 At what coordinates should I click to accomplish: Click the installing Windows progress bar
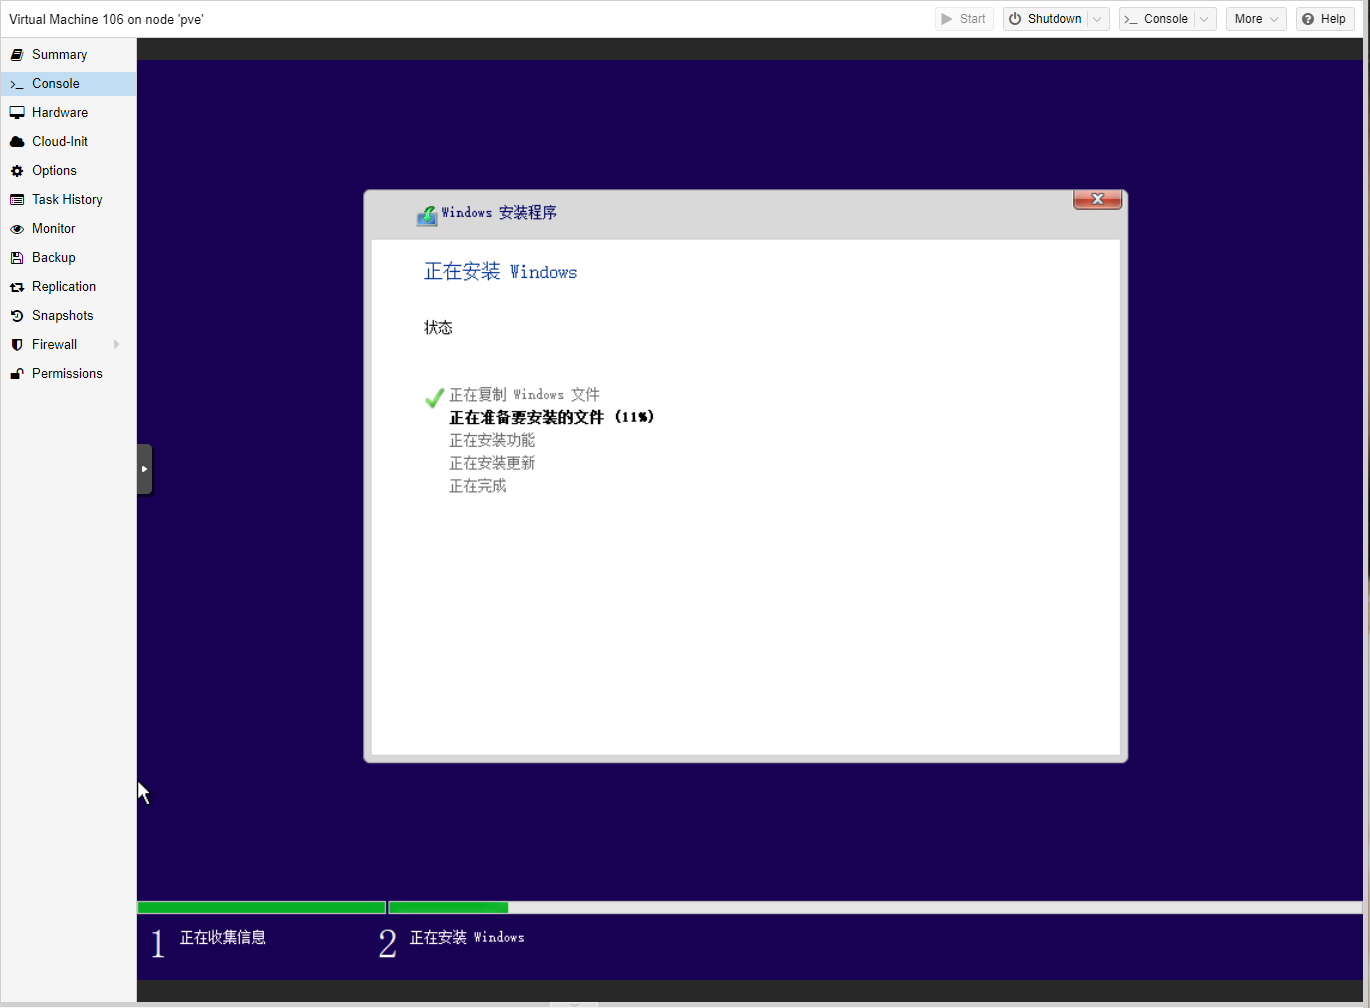coord(874,908)
